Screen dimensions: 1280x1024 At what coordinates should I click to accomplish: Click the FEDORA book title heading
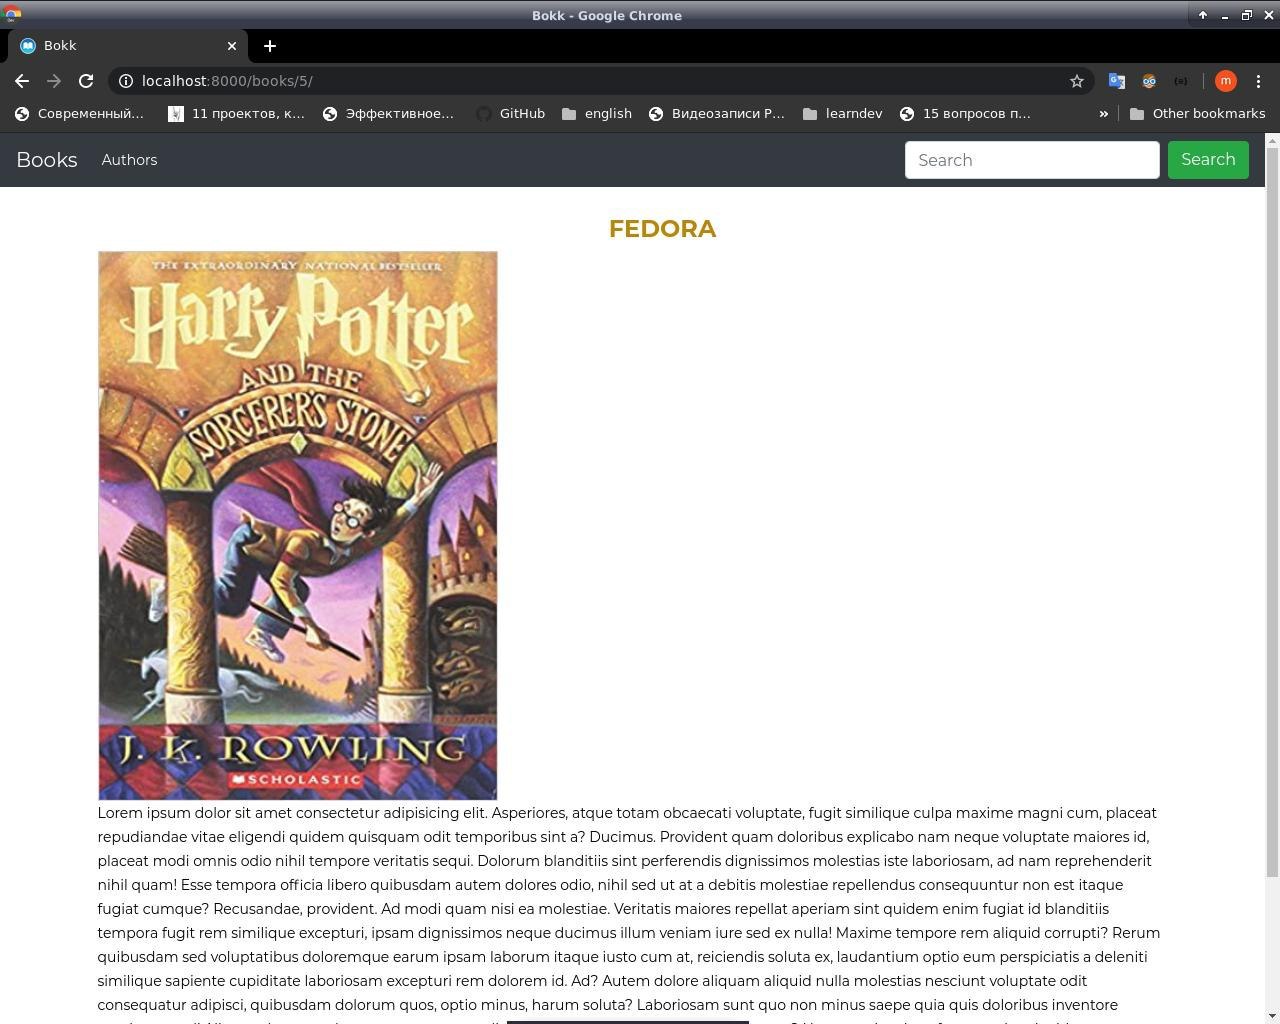coord(662,228)
